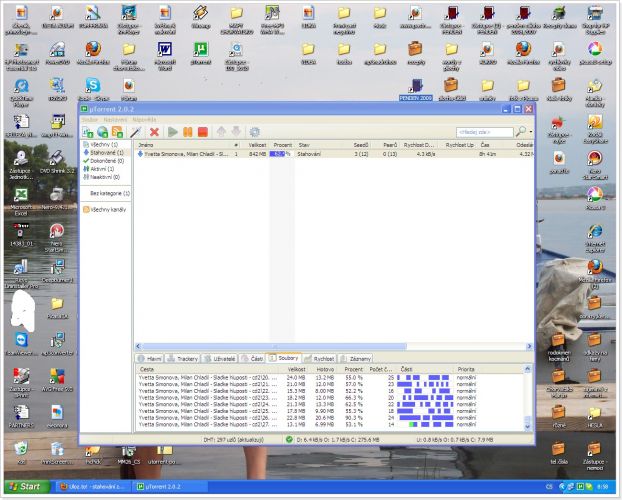Screen dimensions: 622x500
Task: Click torrent list horizontal scroll left arrow
Action: point(138,346)
